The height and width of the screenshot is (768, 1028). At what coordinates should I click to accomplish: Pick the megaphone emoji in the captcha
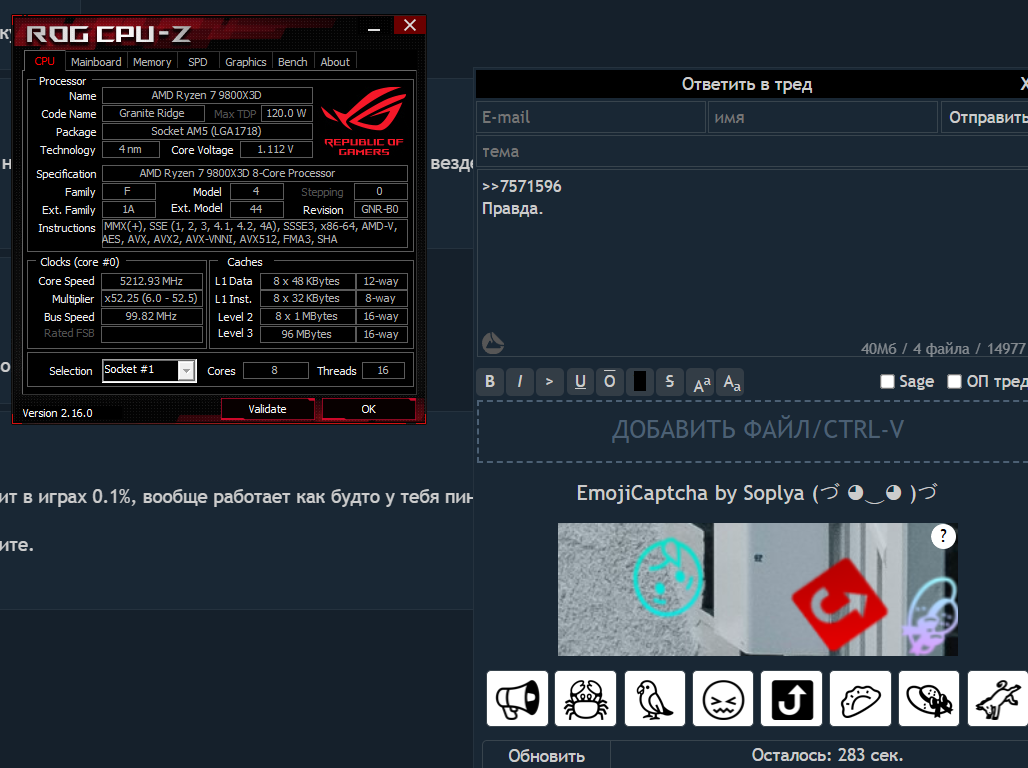pos(517,698)
